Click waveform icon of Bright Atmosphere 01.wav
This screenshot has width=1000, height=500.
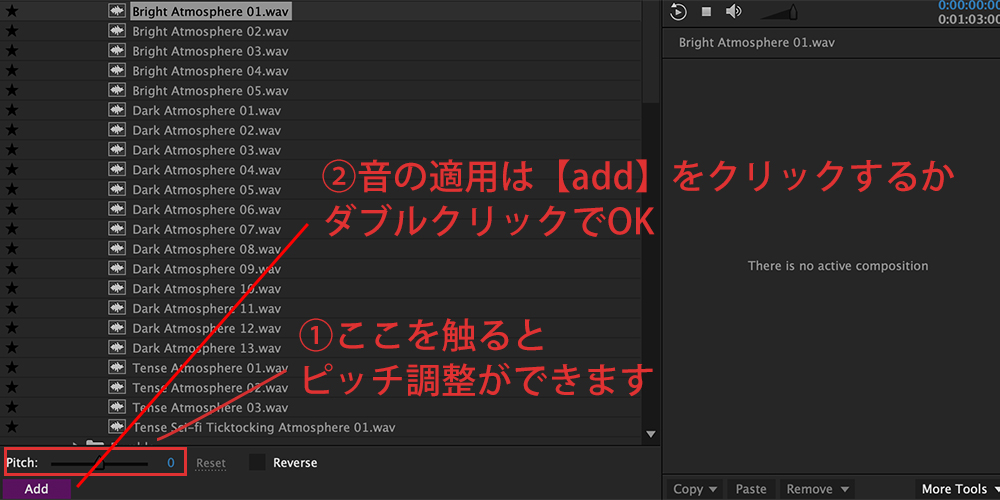tap(117, 11)
